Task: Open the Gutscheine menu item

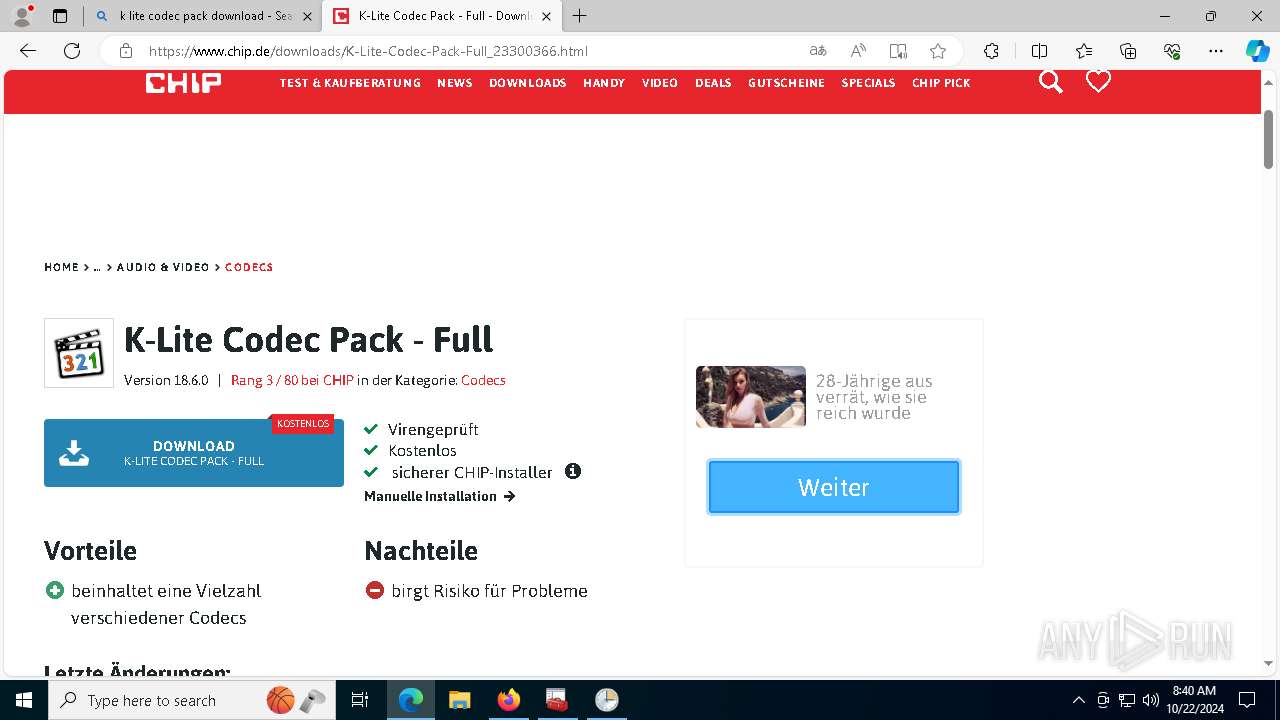Action: (786, 83)
